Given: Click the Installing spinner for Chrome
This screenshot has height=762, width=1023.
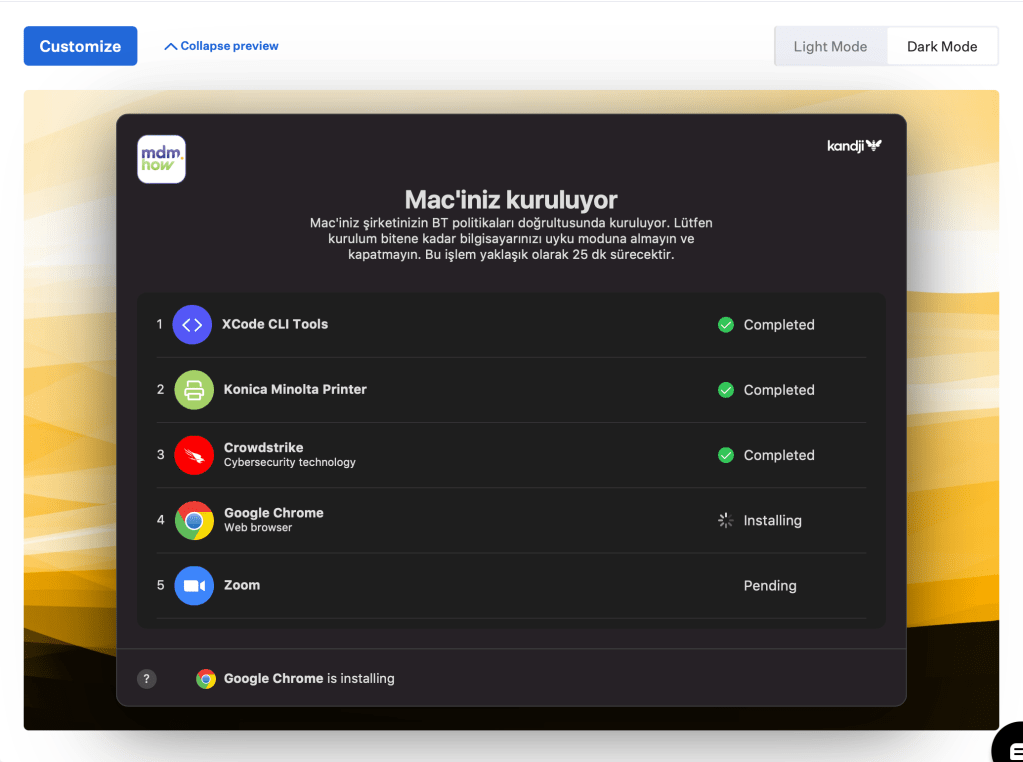Looking at the screenshot, I should [726, 520].
